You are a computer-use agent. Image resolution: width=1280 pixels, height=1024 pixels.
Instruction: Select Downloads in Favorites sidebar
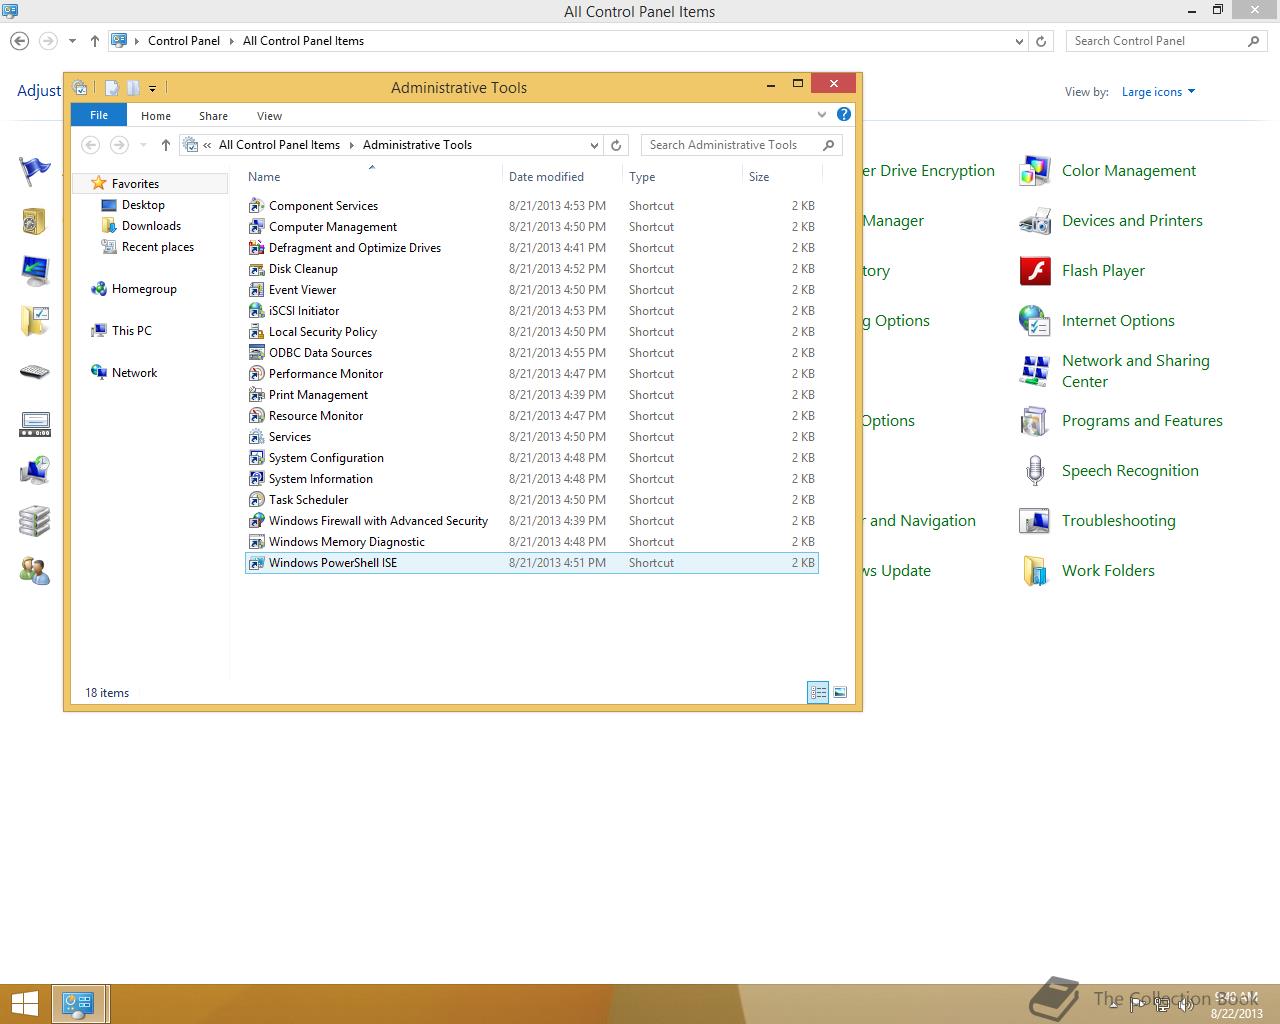click(x=151, y=226)
